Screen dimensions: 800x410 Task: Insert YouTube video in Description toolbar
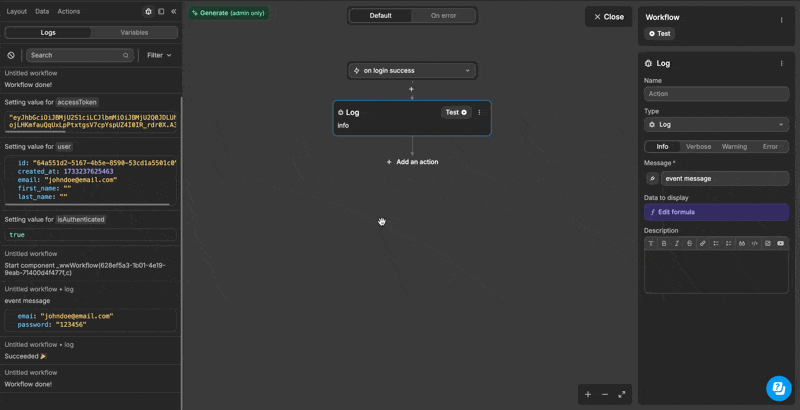[781, 243]
